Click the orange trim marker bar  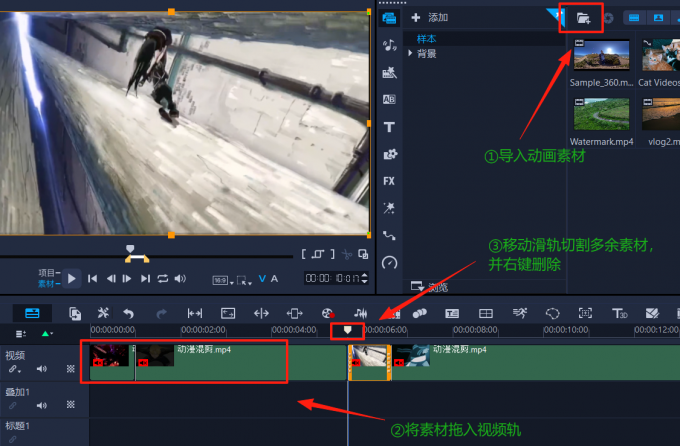137,259
